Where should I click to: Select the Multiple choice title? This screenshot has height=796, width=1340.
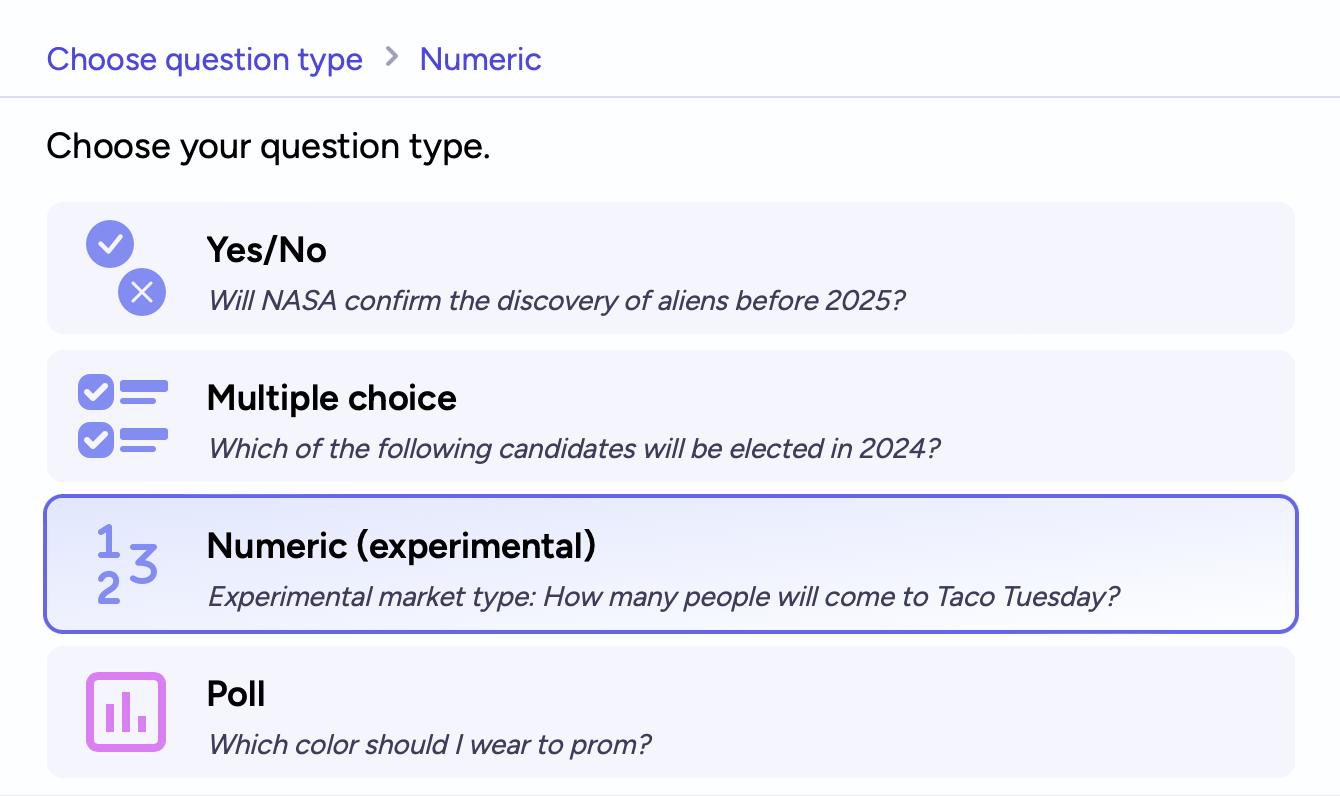(x=332, y=398)
